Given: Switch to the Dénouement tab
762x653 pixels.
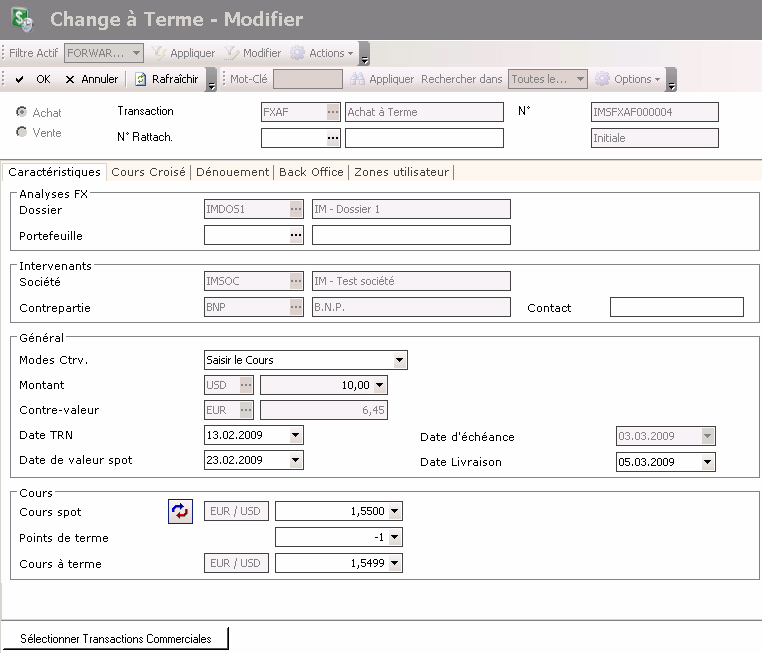Looking at the screenshot, I should [231, 172].
